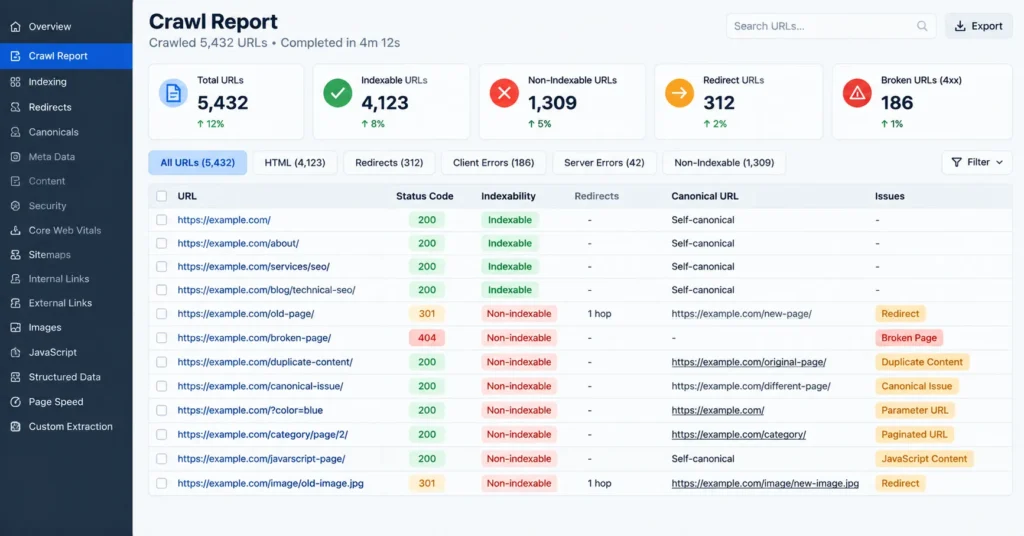Click the Canonical Issue tag

click(916, 386)
